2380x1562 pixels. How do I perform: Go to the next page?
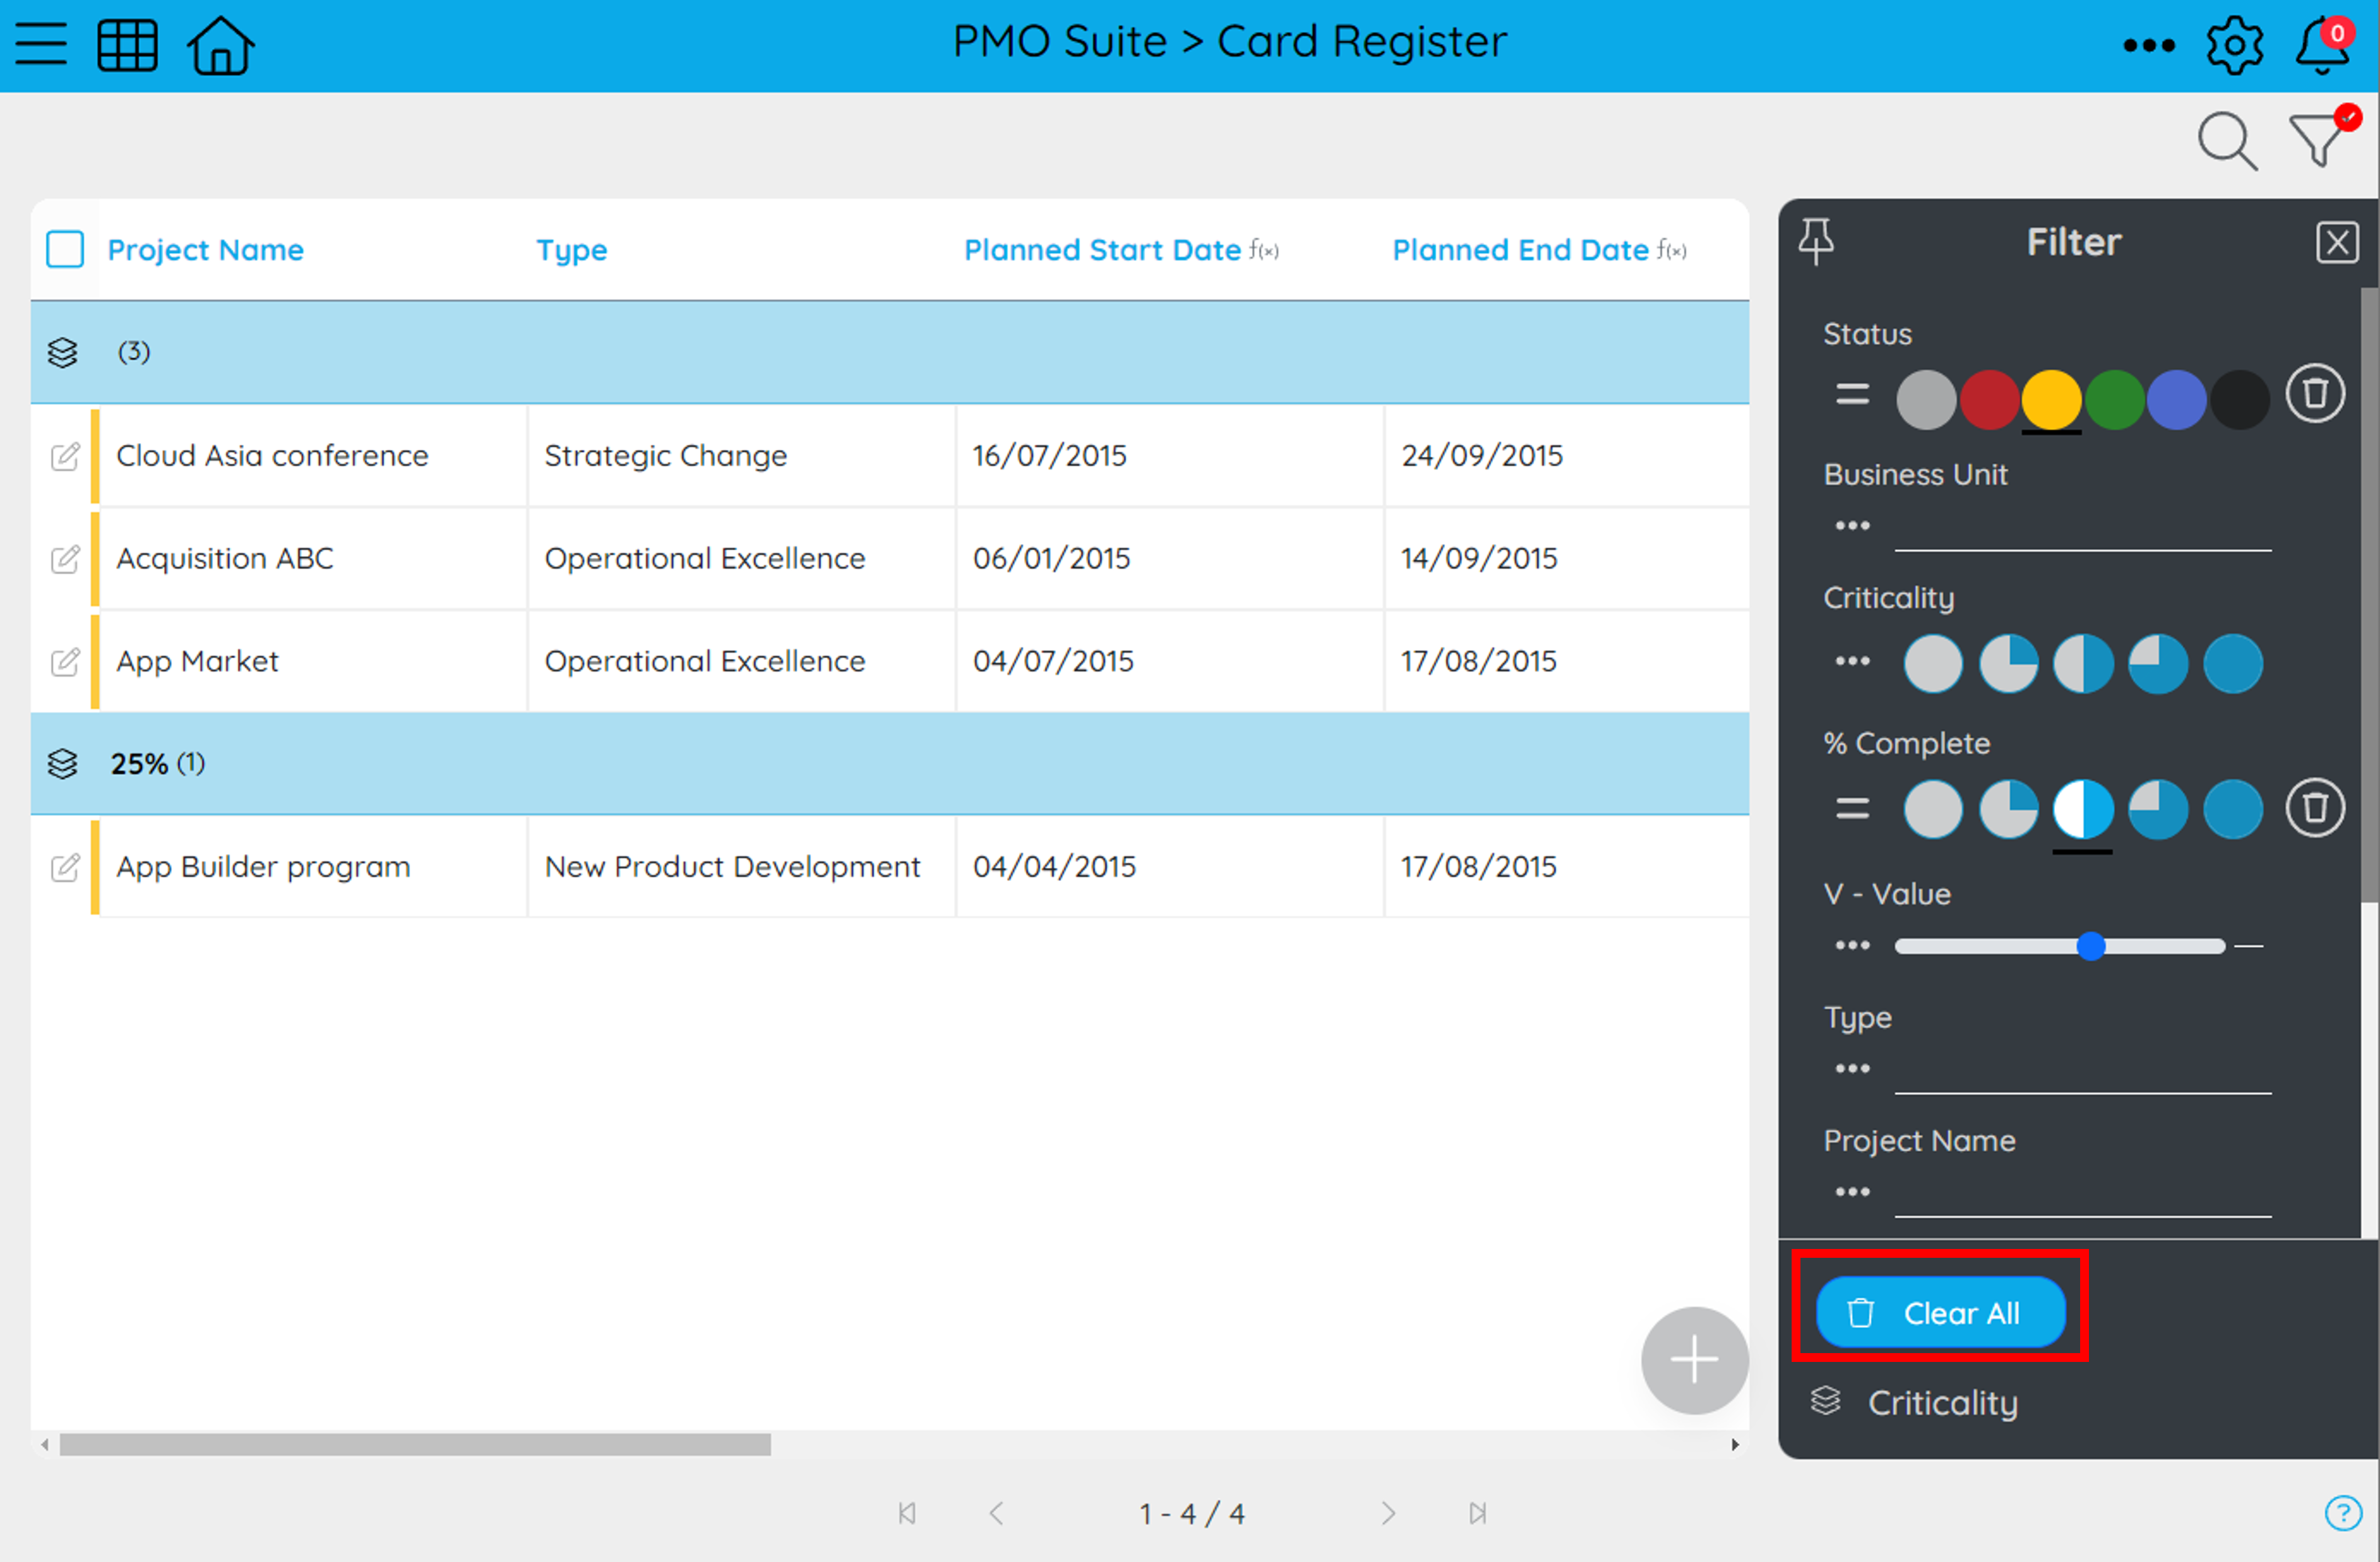(x=1388, y=1513)
